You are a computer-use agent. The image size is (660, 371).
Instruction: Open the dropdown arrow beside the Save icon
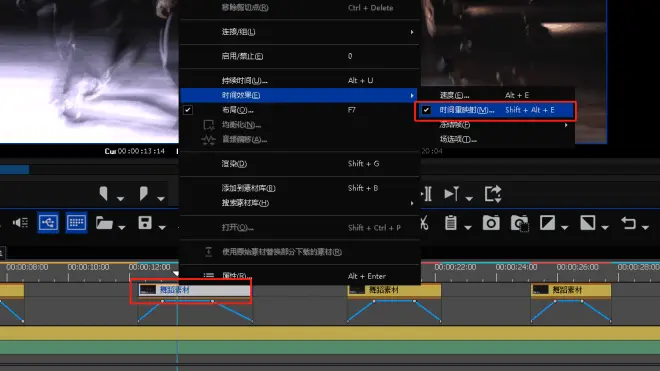[x=162, y=227]
